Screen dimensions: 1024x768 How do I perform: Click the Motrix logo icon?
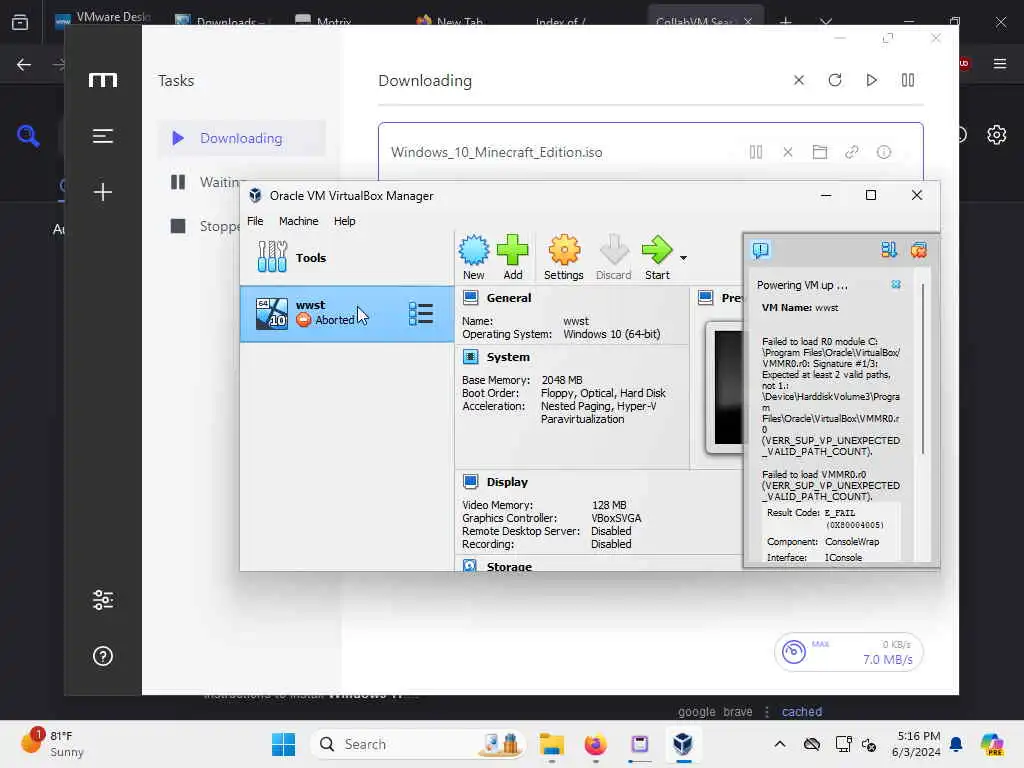pos(103,80)
